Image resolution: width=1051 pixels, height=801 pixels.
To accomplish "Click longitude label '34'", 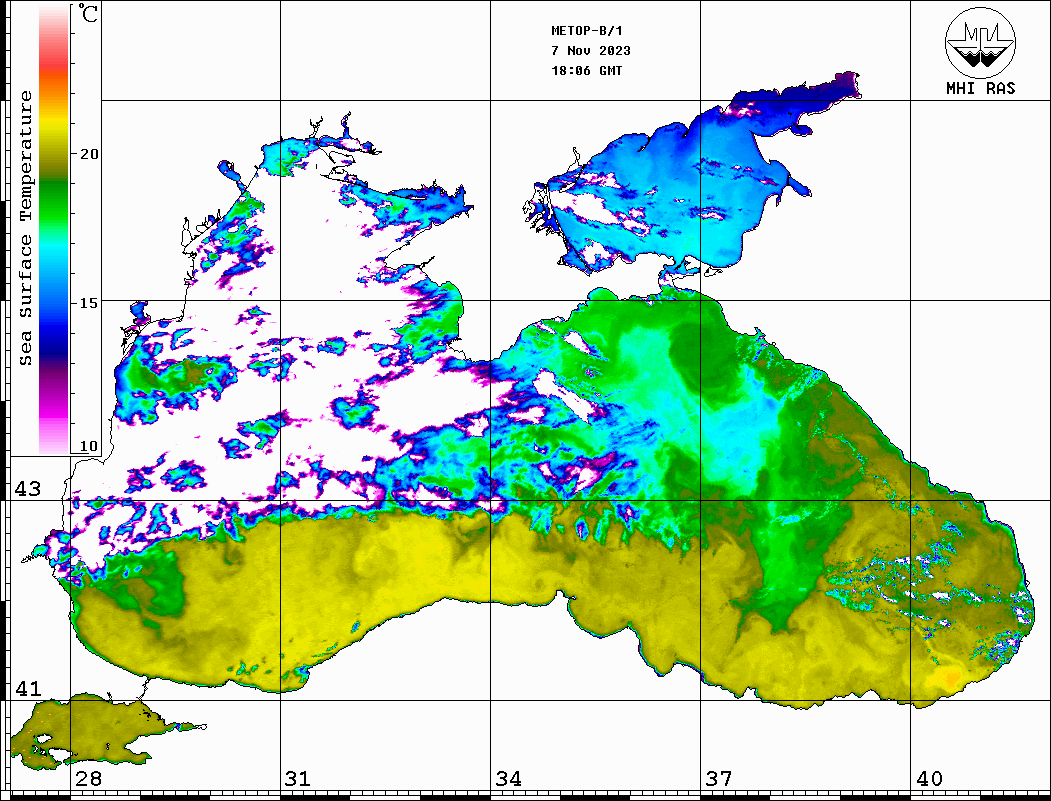I will [509, 779].
